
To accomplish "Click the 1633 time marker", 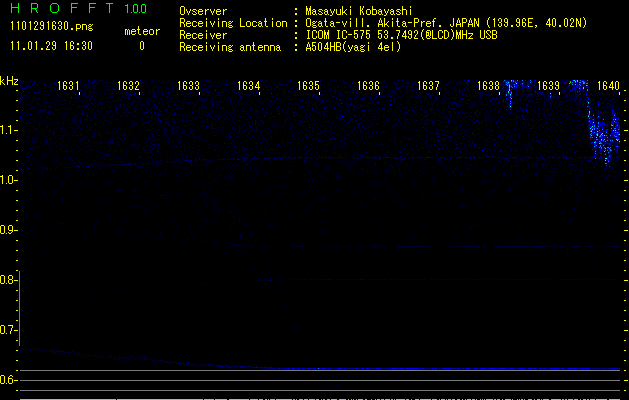I will [x=188, y=86].
